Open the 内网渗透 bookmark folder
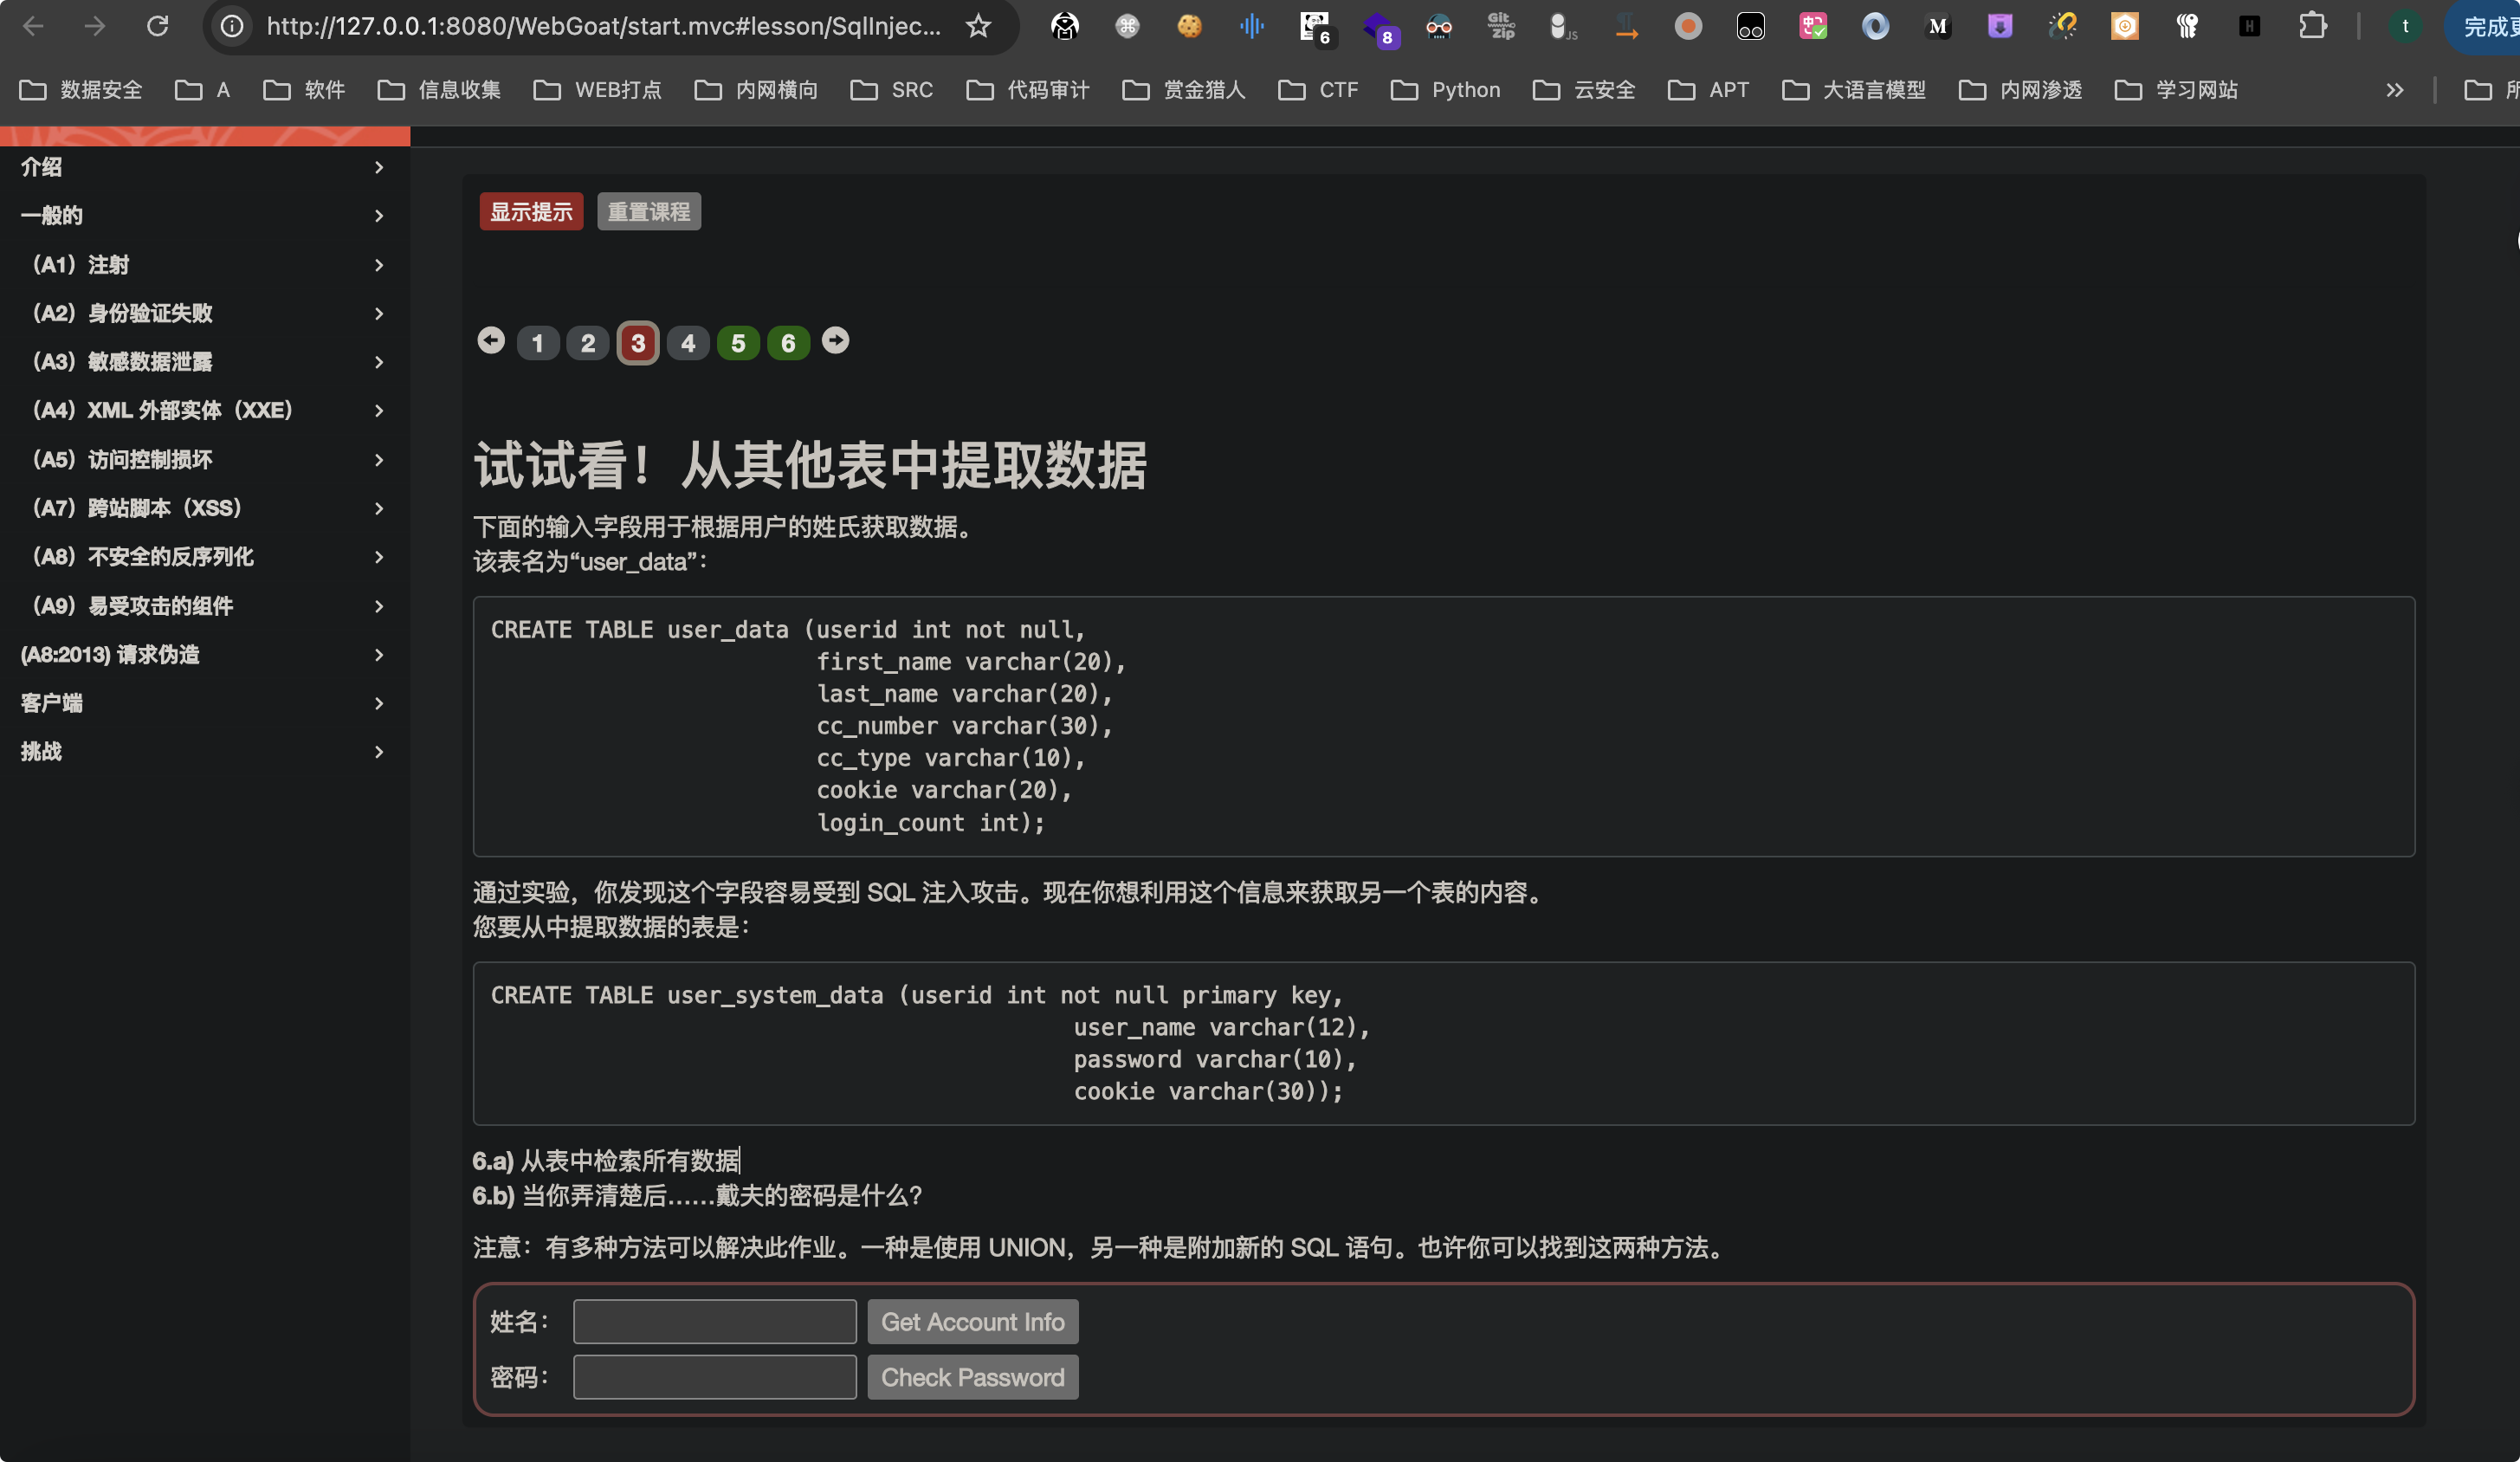 coord(2020,90)
